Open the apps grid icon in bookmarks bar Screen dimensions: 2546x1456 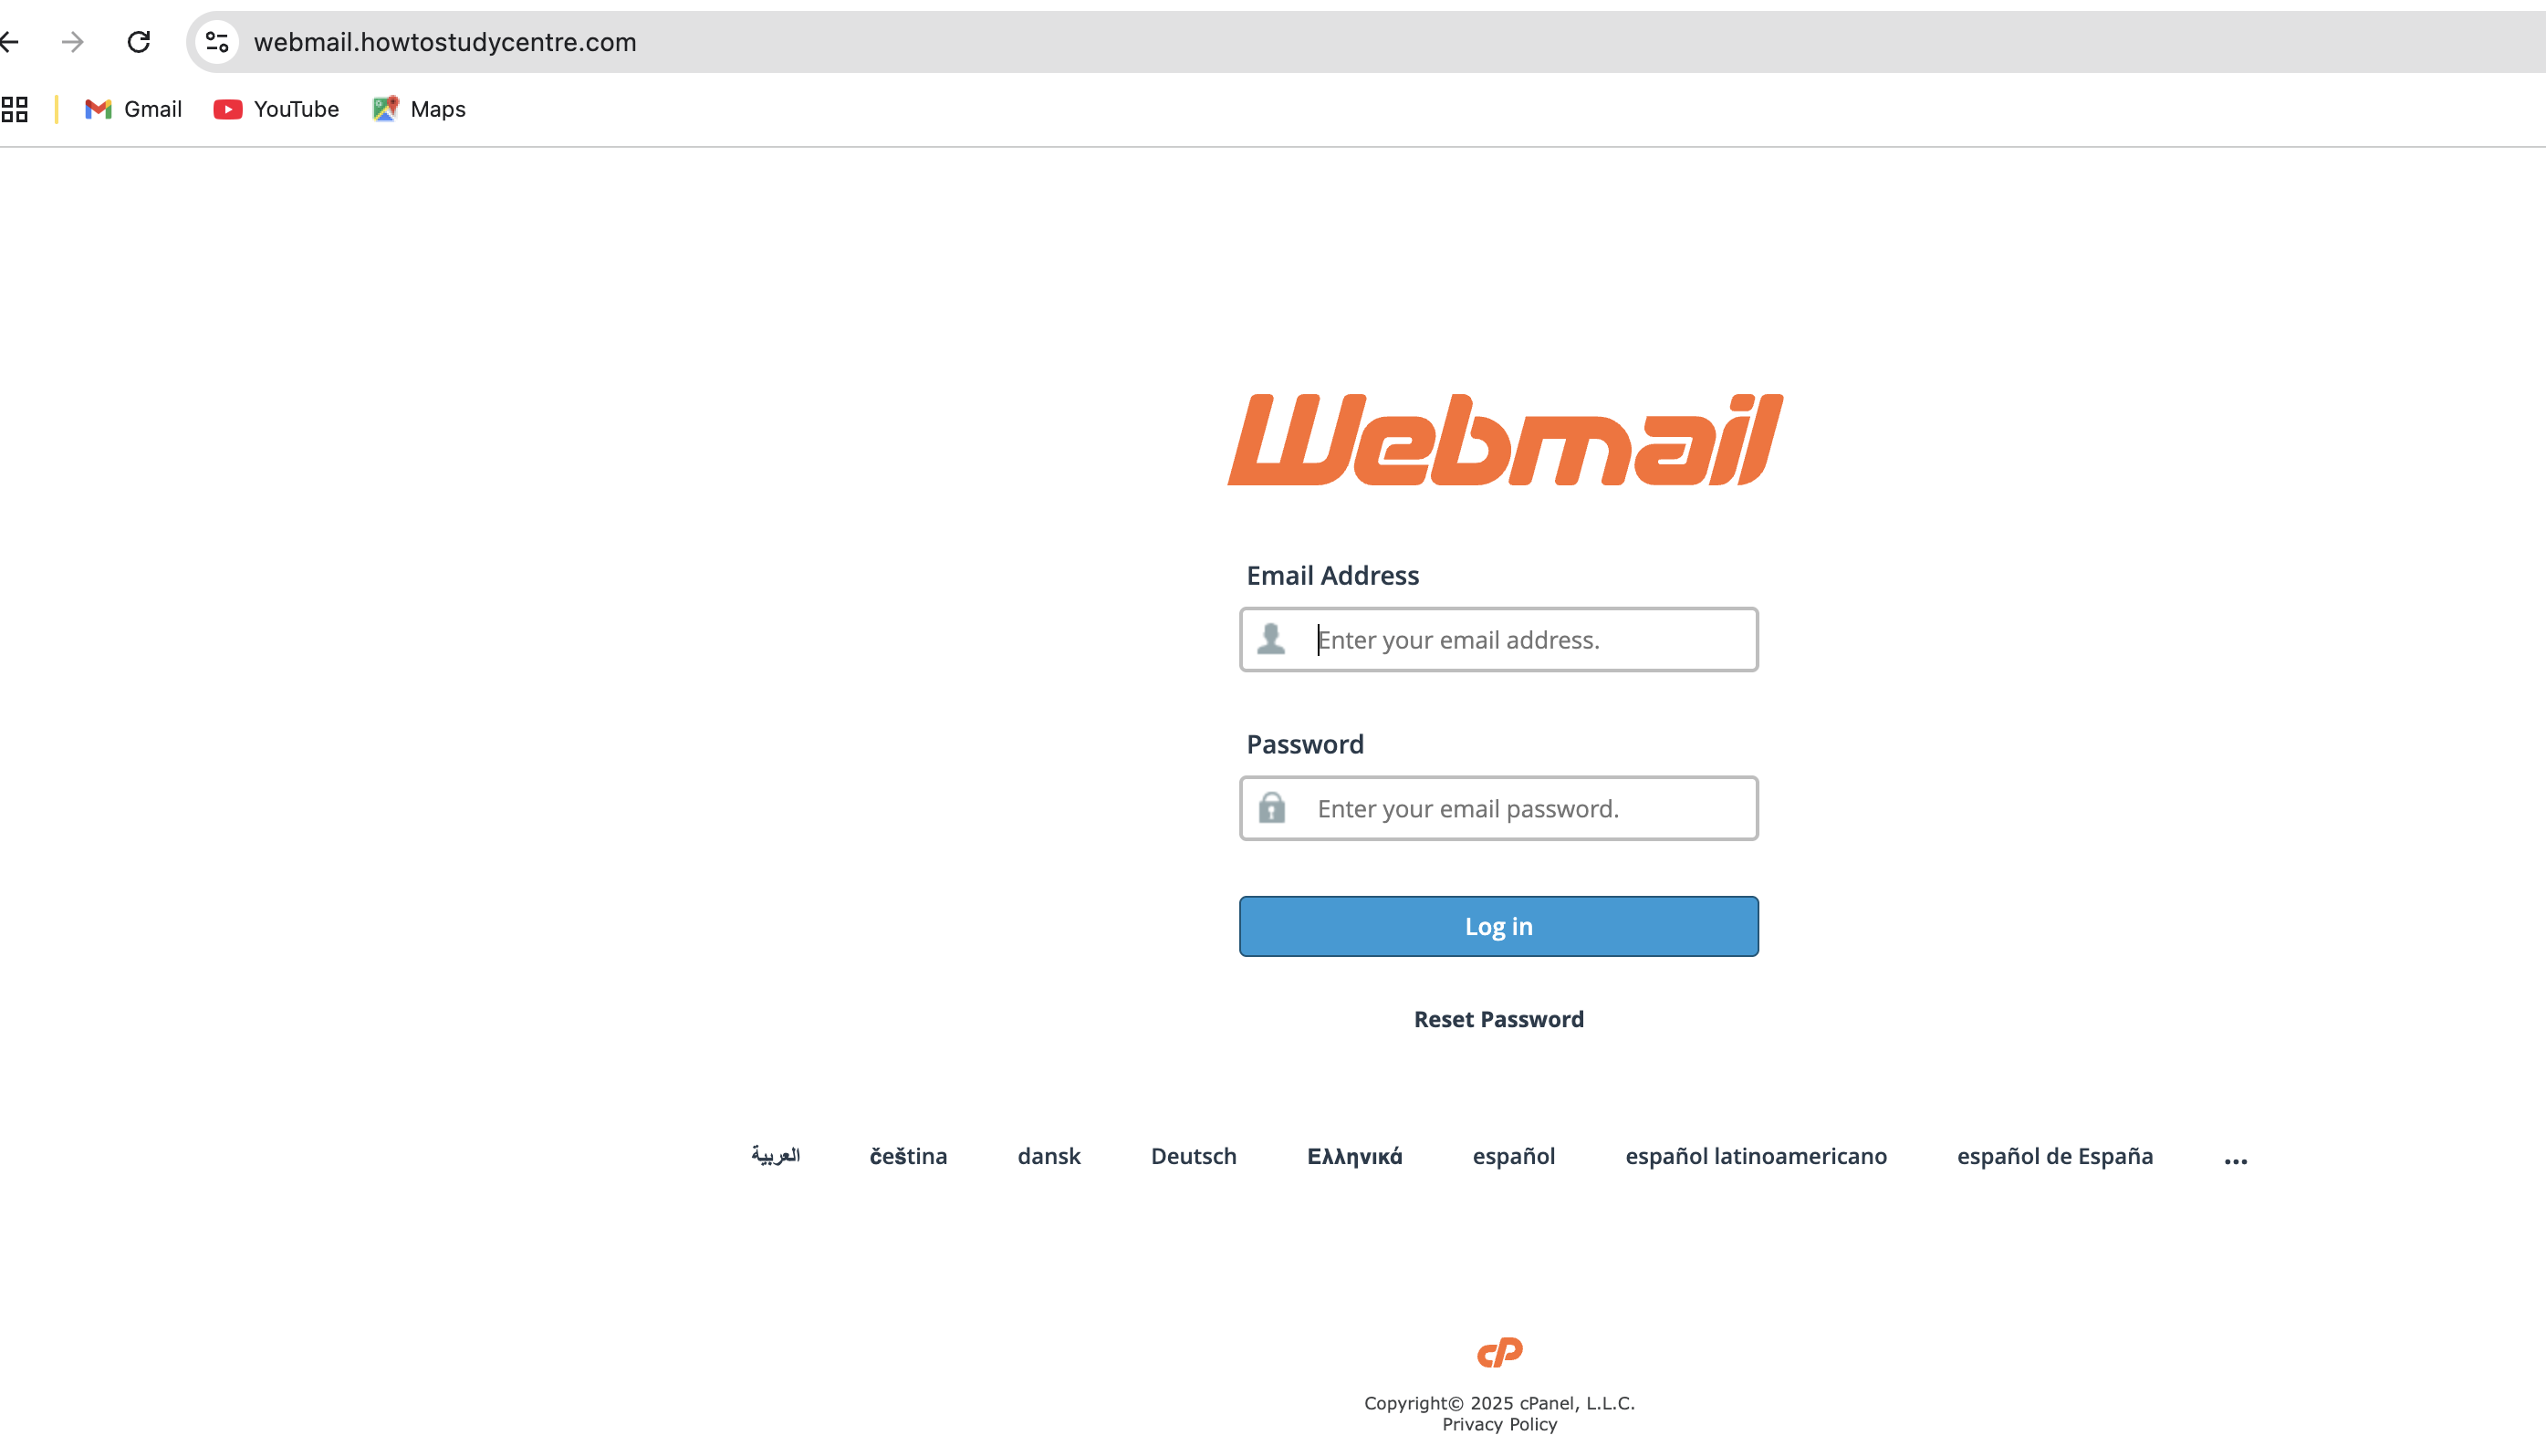point(15,109)
